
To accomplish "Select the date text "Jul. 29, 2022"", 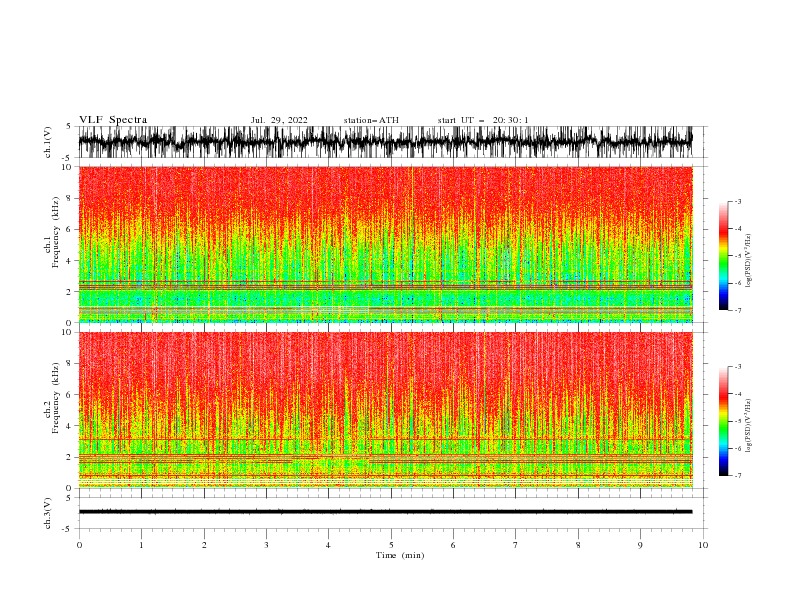I will point(279,120).
